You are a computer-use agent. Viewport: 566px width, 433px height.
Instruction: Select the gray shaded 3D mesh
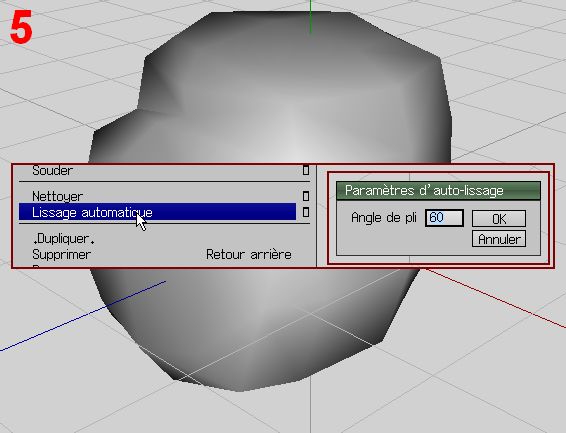(x=271, y=90)
